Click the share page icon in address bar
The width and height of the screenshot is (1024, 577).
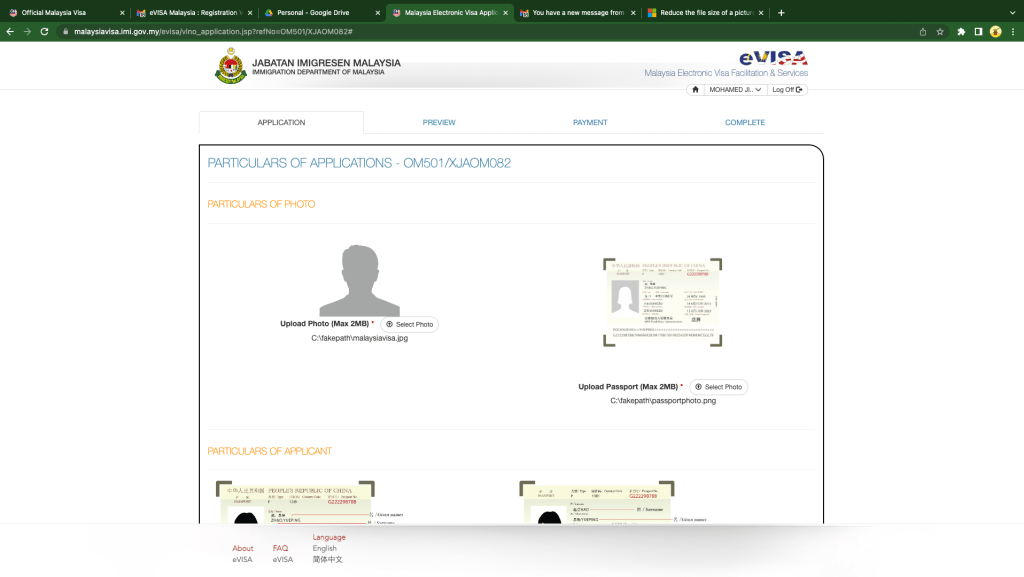(x=923, y=31)
